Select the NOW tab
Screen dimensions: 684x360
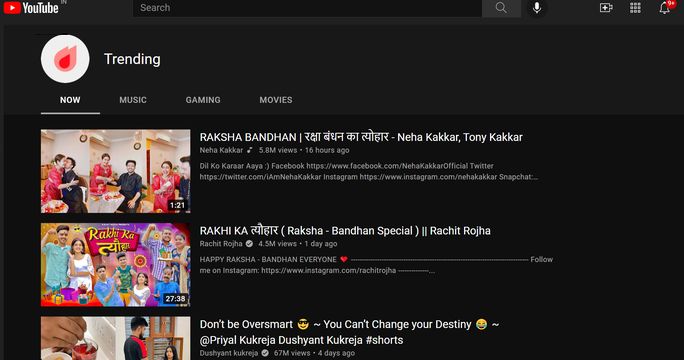click(x=70, y=100)
